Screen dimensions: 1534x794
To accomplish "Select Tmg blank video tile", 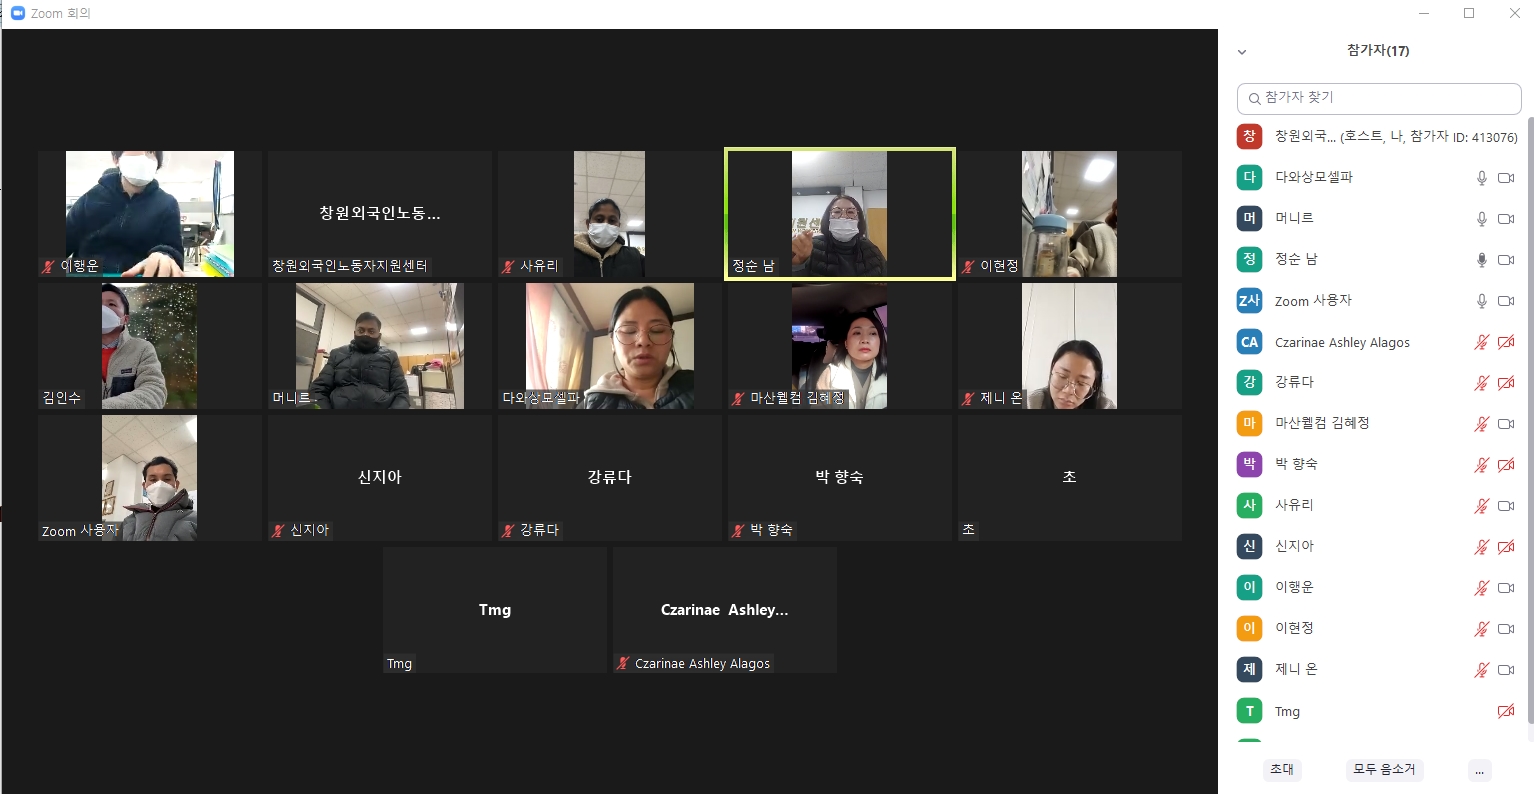I will click(495, 610).
